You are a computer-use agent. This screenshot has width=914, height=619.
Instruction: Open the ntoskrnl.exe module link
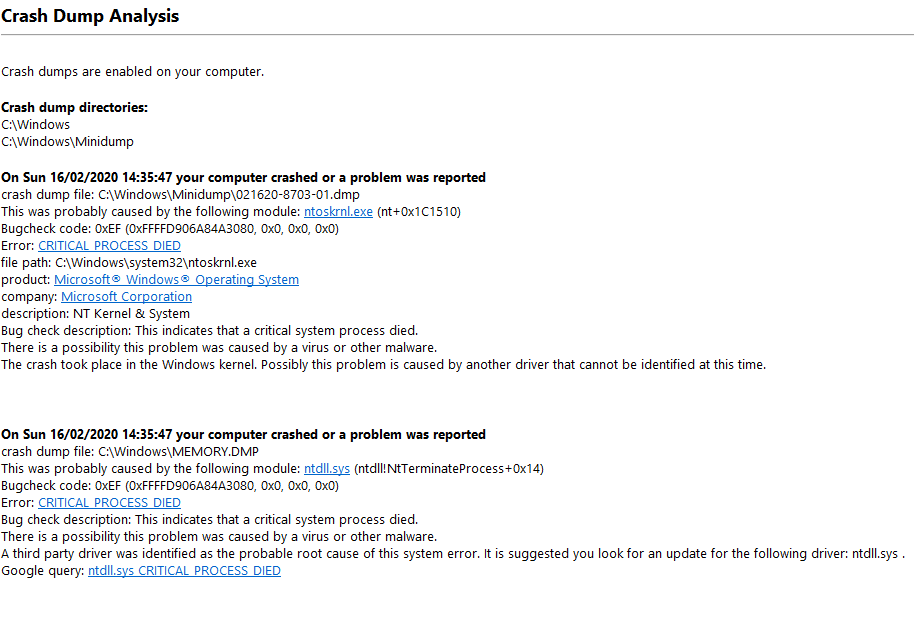338,212
